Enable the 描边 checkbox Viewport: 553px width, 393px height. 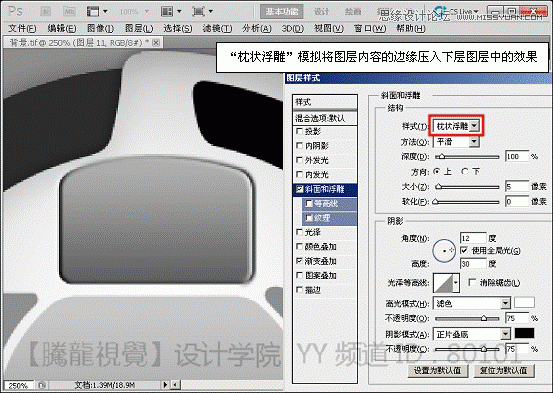coord(299,290)
